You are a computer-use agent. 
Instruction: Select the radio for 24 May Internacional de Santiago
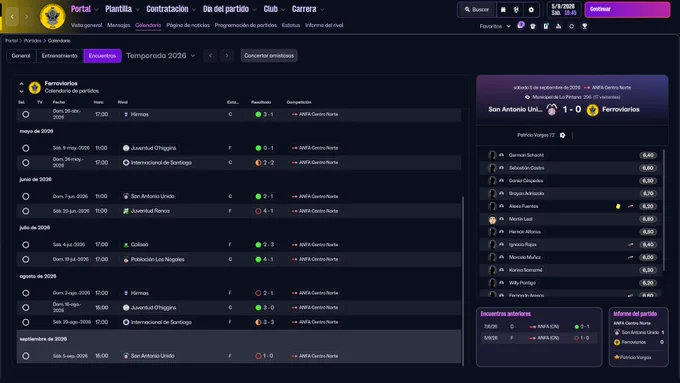point(26,163)
